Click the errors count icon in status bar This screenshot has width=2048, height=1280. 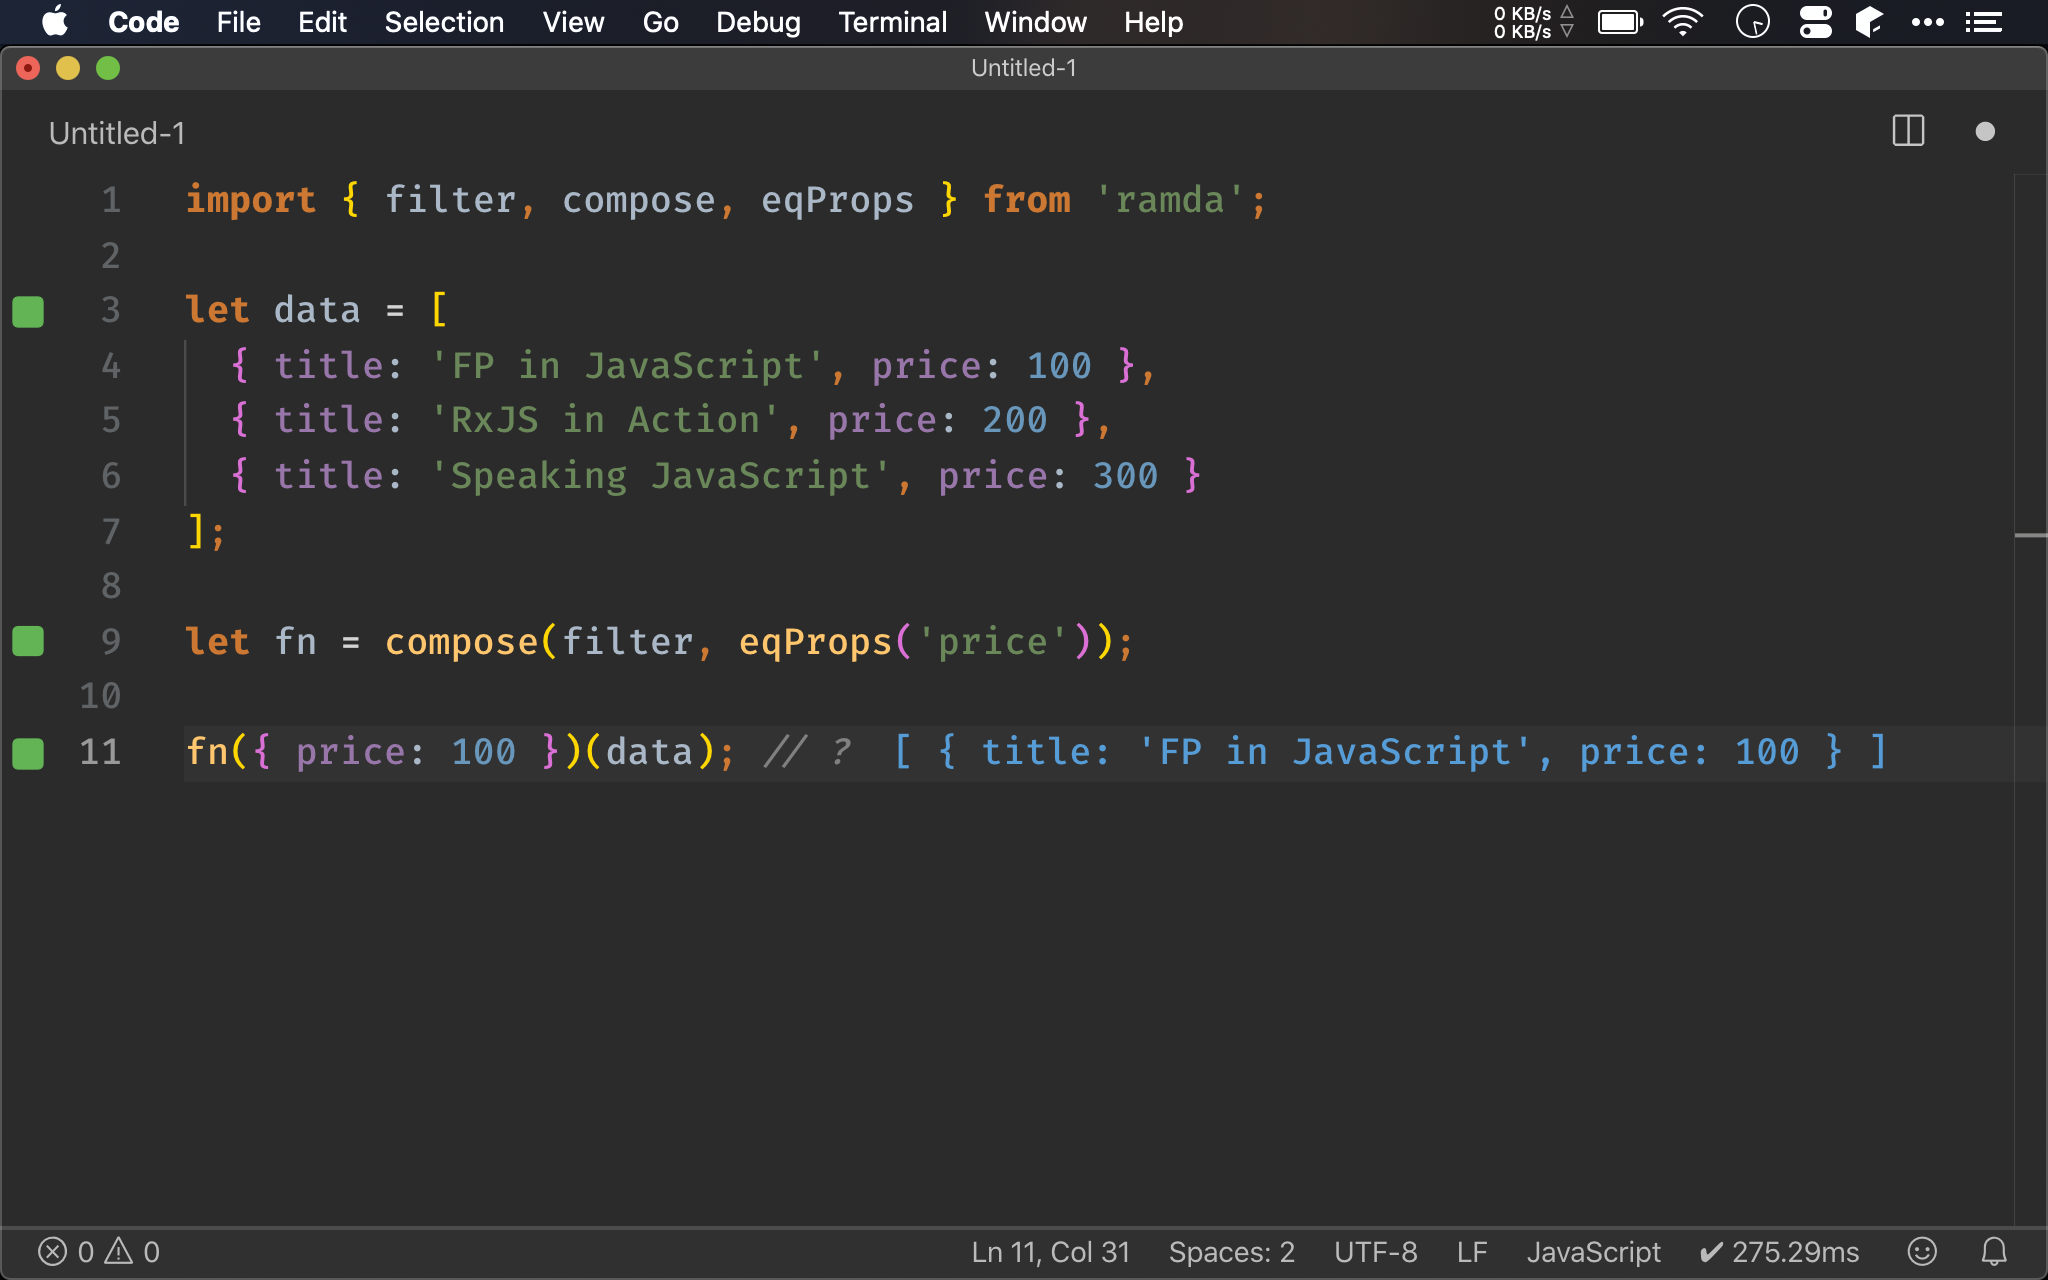(x=53, y=1251)
